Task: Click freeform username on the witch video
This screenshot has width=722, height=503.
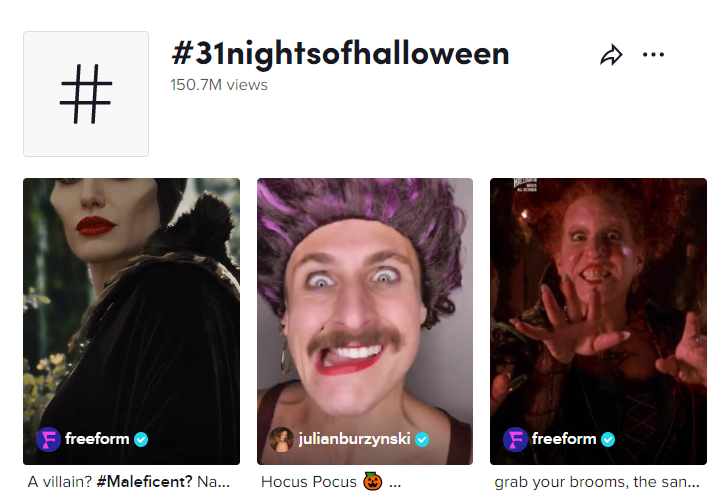Action: [565, 439]
